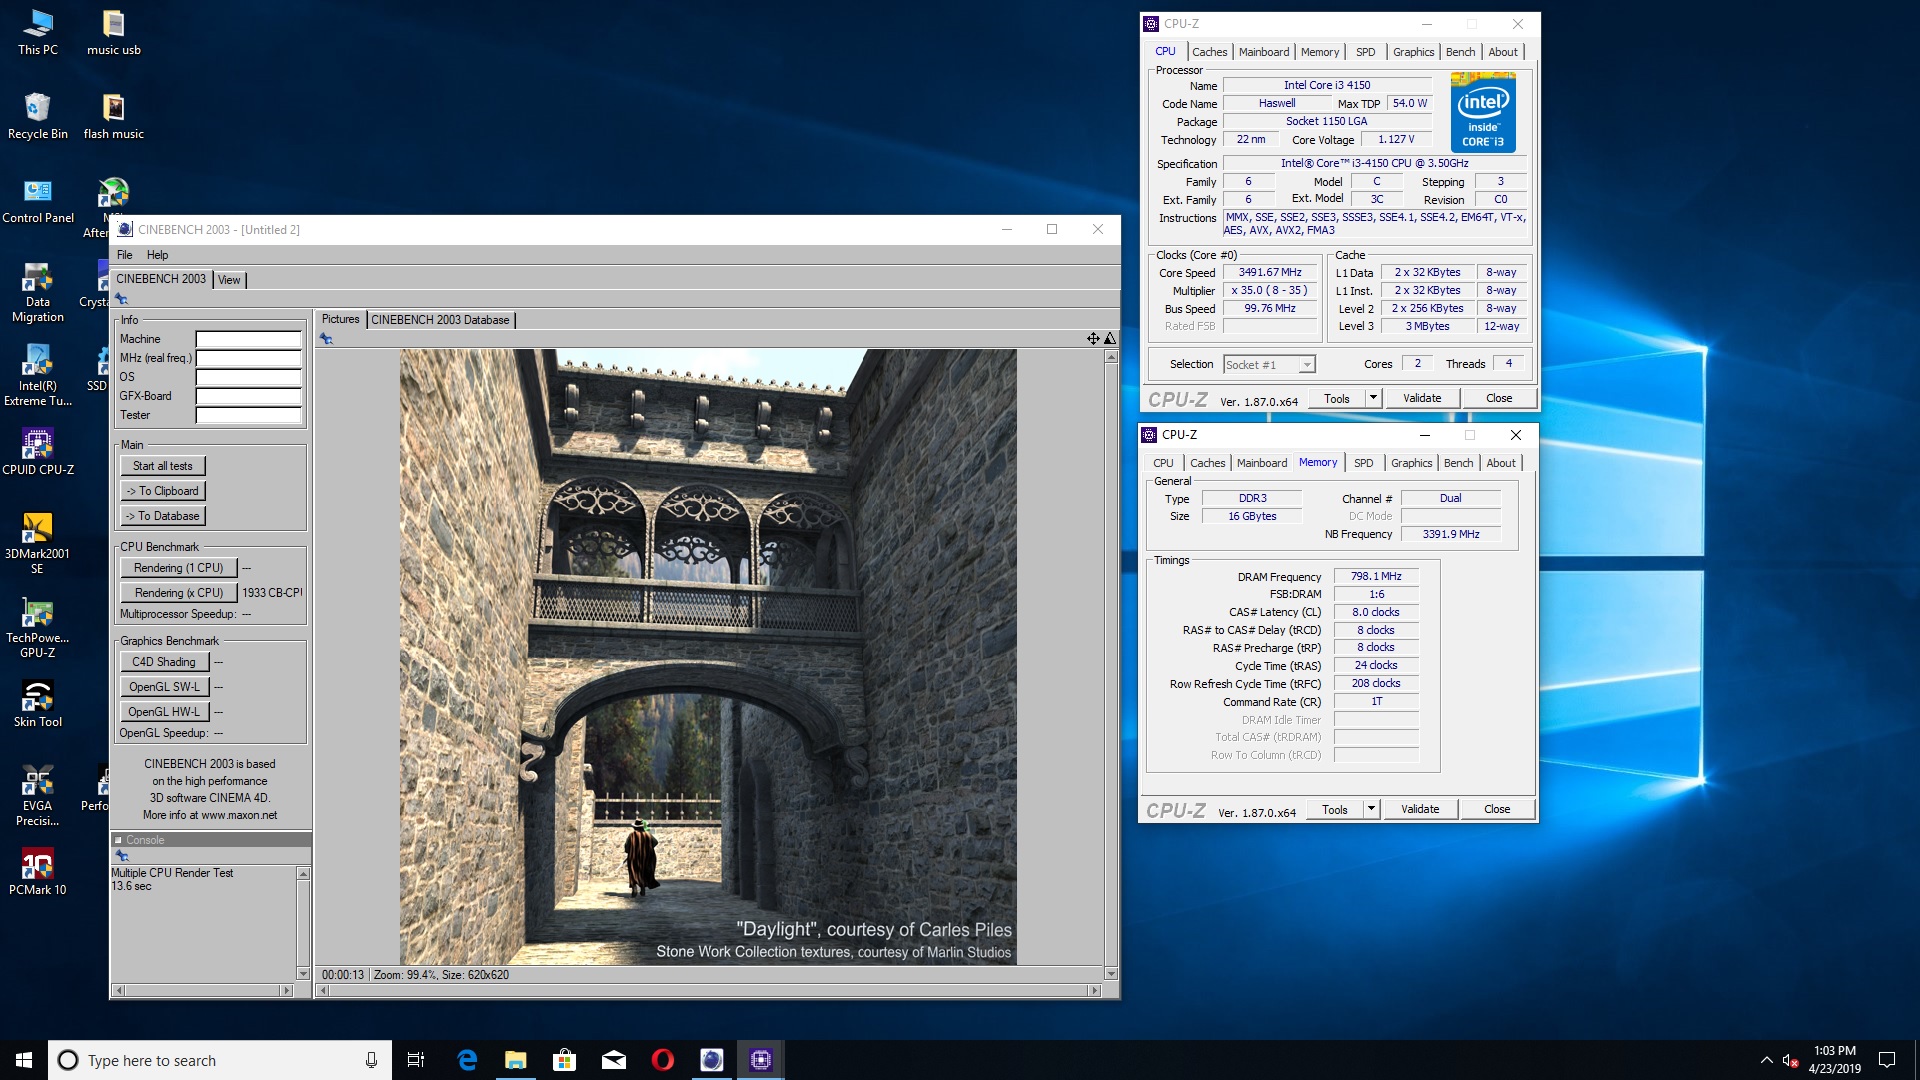Run Rendering (x CPU) benchmark
The image size is (1920, 1080).
tap(178, 593)
